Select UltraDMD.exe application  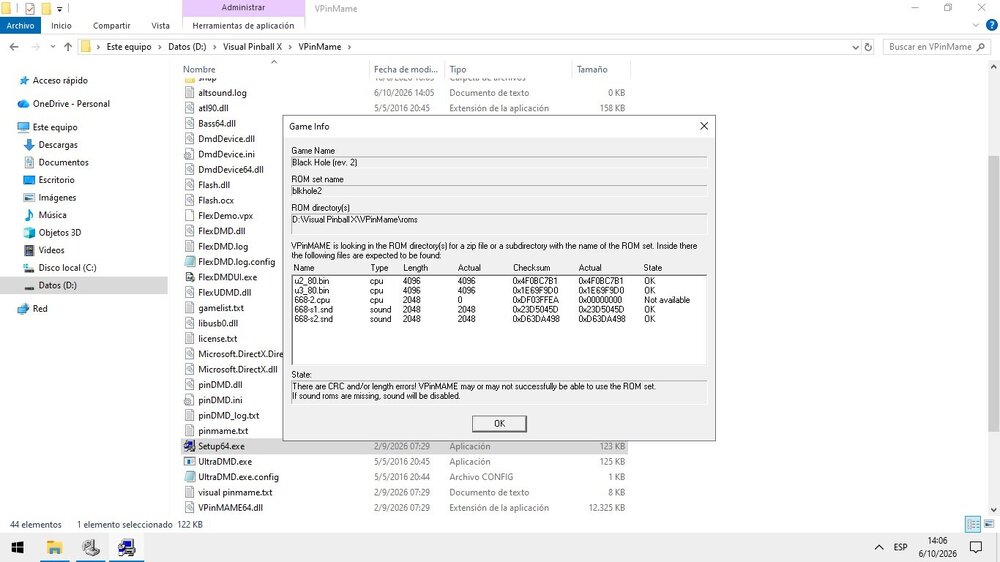click(x=224, y=461)
